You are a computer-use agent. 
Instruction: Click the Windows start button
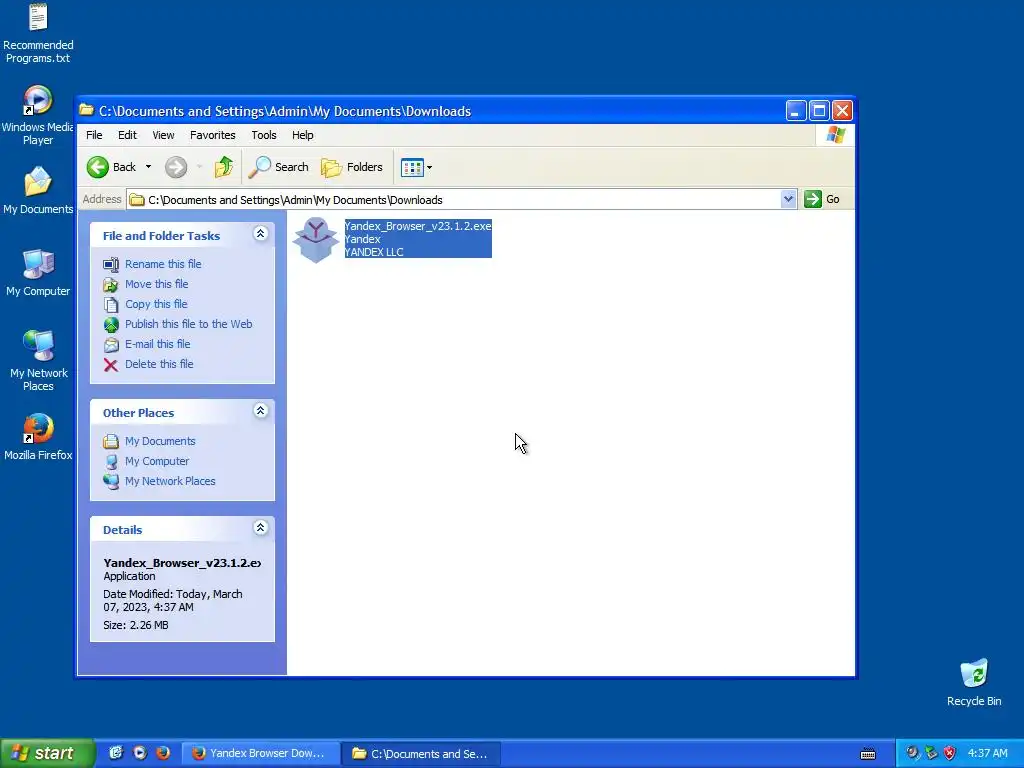pyautogui.click(x=47, y=753)
